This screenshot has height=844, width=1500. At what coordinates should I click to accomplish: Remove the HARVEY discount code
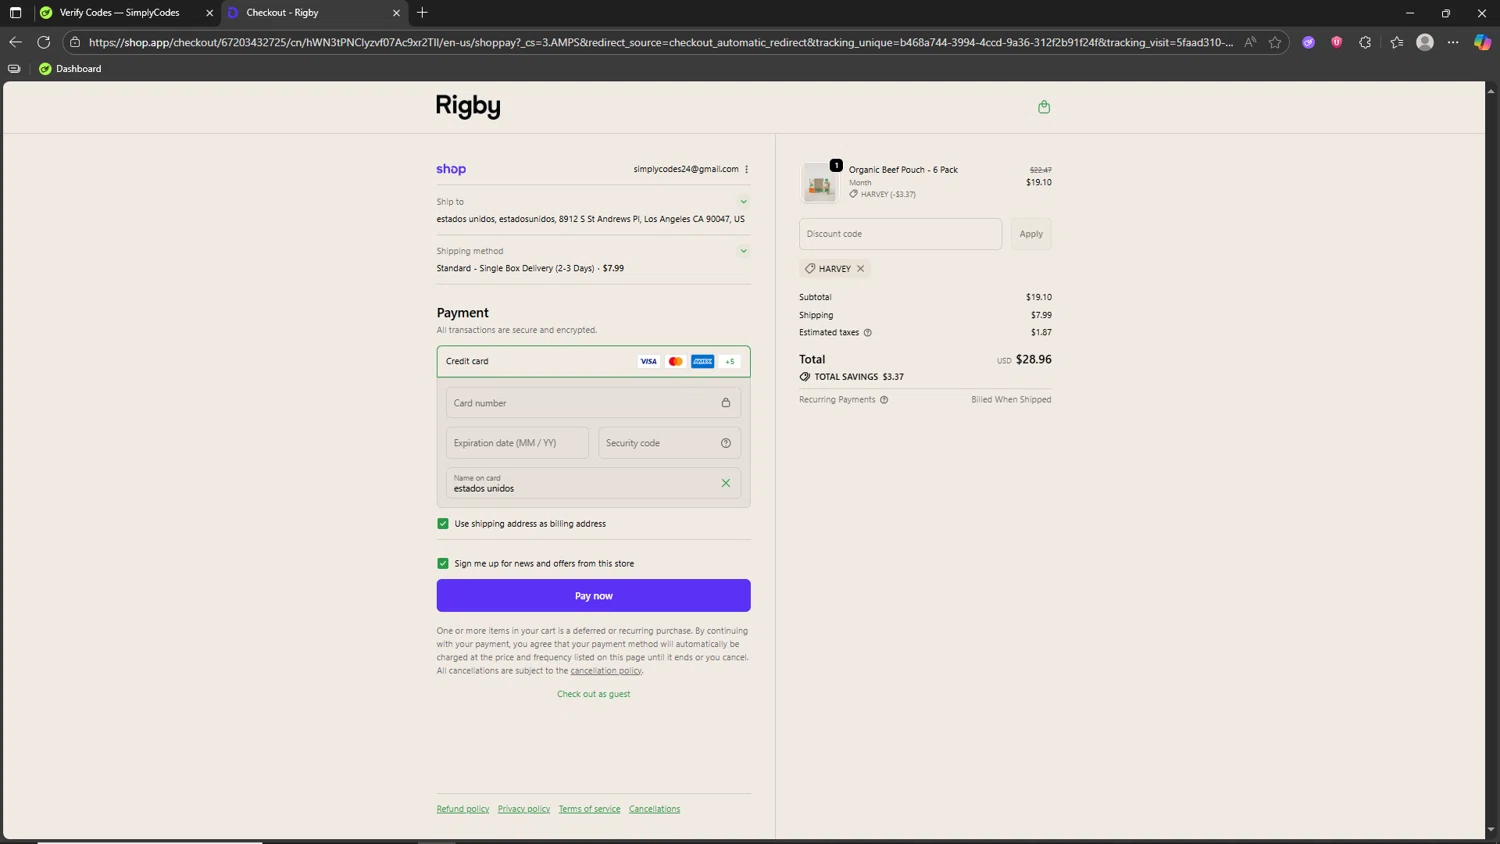pos(860,269)
